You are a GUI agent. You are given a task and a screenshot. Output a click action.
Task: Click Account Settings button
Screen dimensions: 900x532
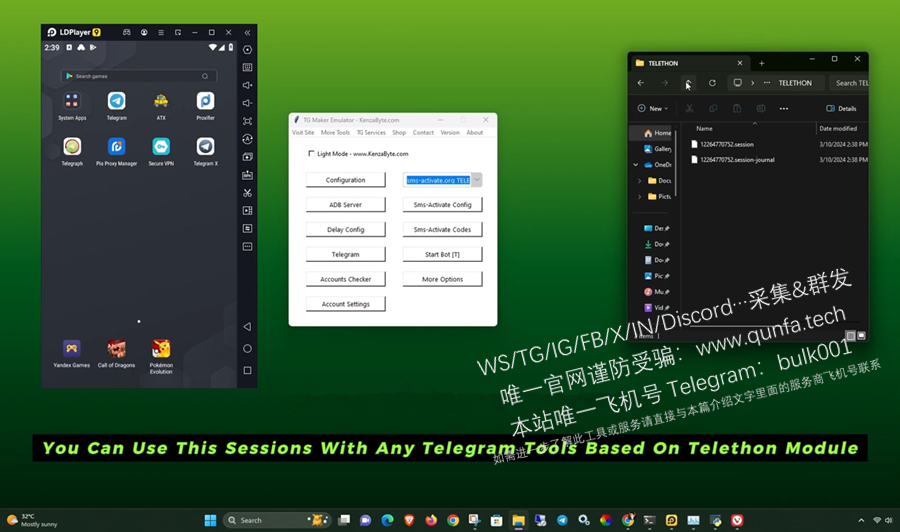pyautogui.click(x=346, y=304)
